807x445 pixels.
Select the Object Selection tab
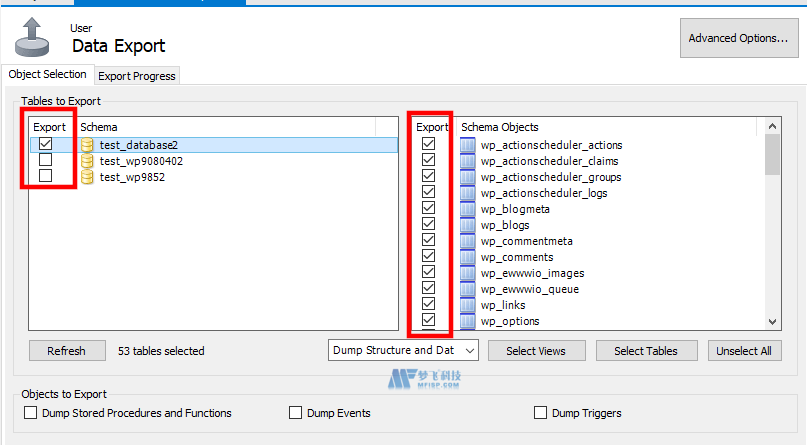pos(47,75)
